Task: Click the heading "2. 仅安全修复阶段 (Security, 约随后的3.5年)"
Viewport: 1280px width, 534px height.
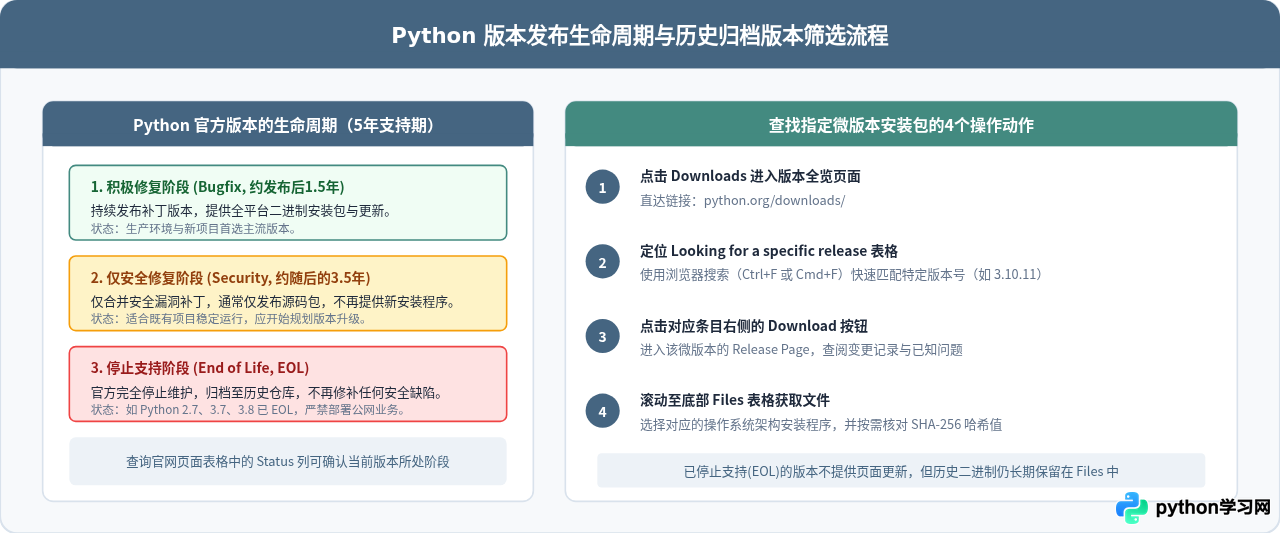Action: click(x=230, y=277)
